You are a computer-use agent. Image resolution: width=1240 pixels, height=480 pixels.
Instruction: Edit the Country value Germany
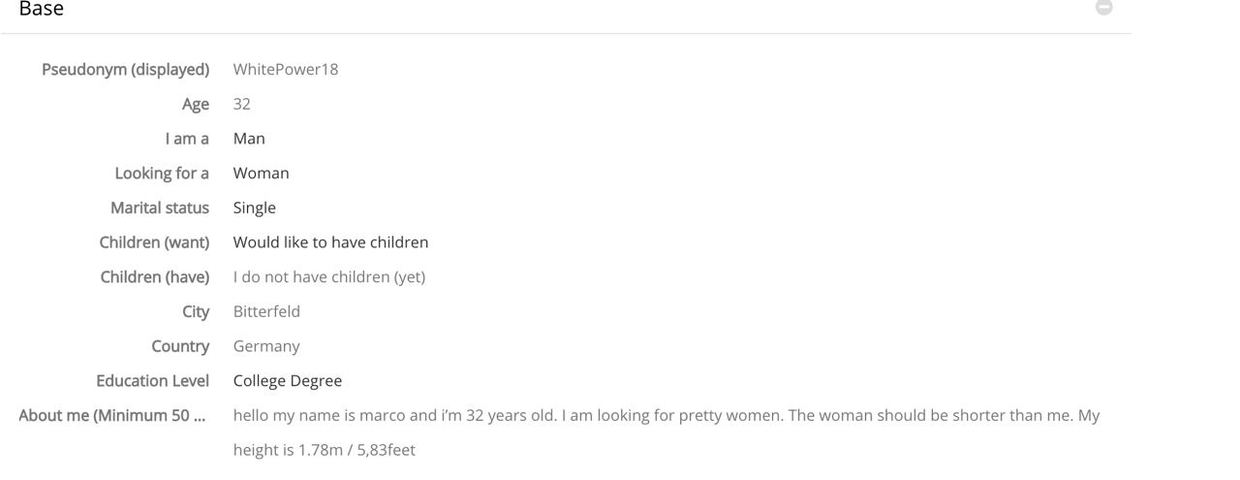tap(266, 346)
